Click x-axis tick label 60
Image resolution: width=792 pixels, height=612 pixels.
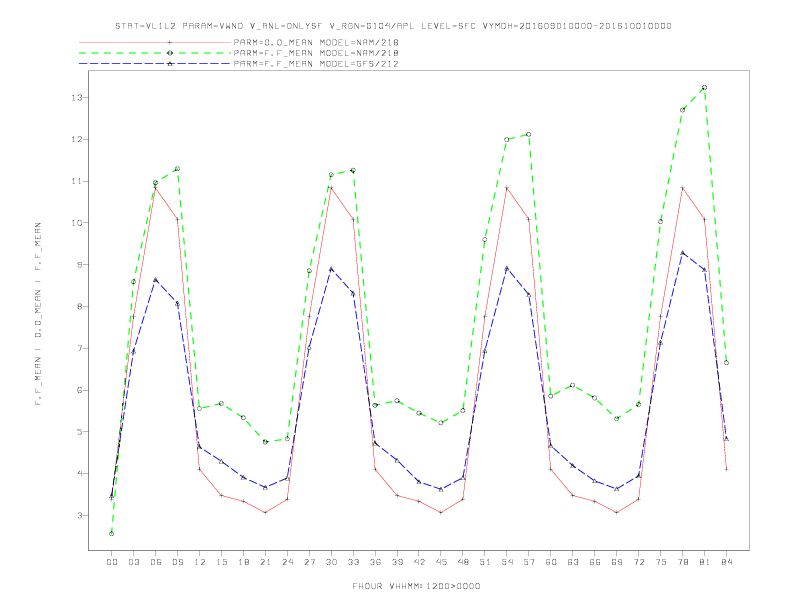point(551,562)
